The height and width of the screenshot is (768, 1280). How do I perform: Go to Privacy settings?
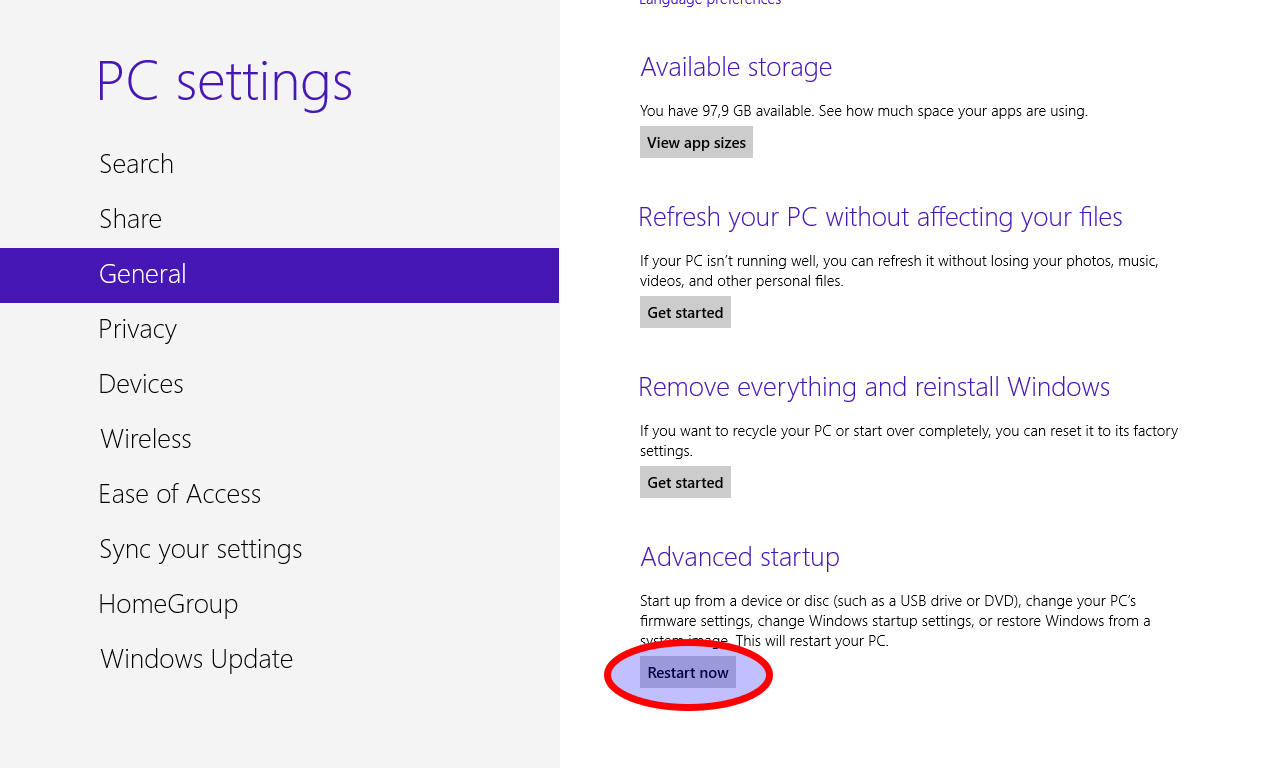pyautogui.click(x=138, y=329)
